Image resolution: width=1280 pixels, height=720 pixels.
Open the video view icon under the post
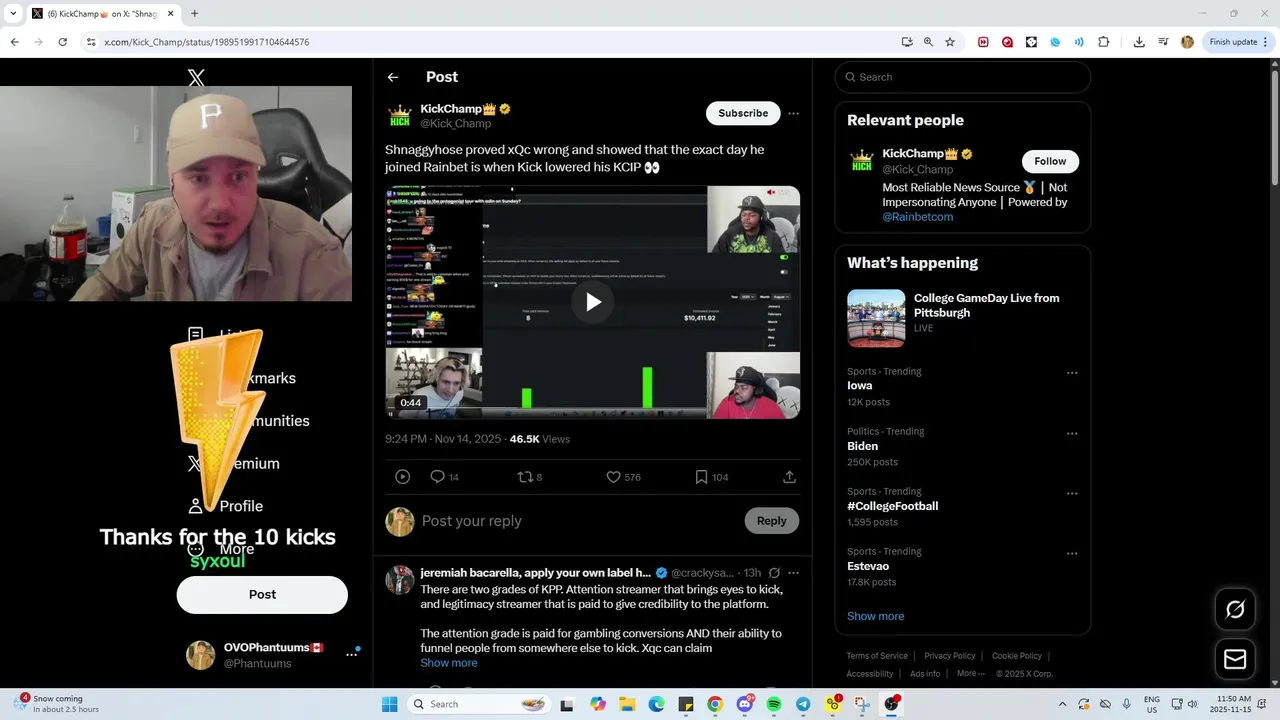402,477
